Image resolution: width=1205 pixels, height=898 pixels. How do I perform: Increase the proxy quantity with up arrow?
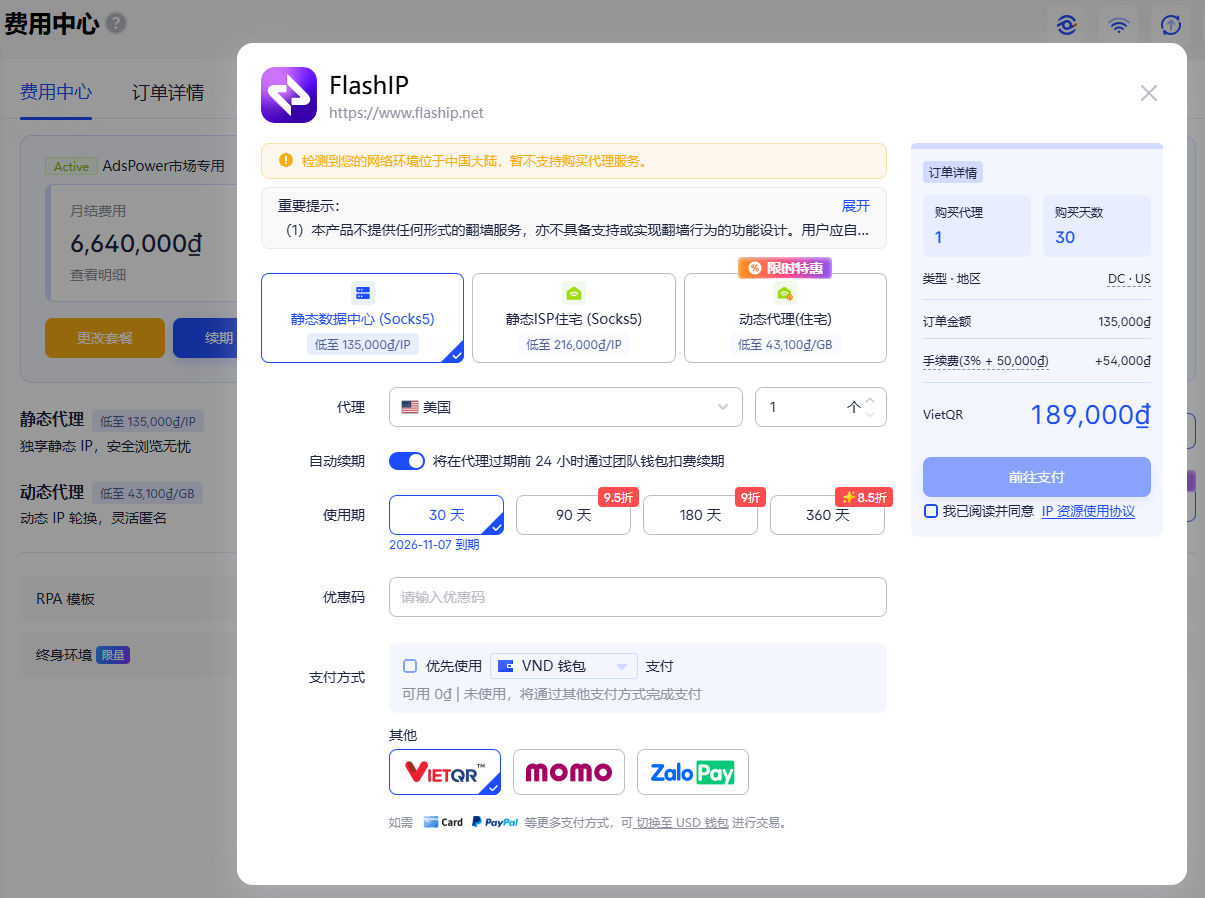coord(870,400)
